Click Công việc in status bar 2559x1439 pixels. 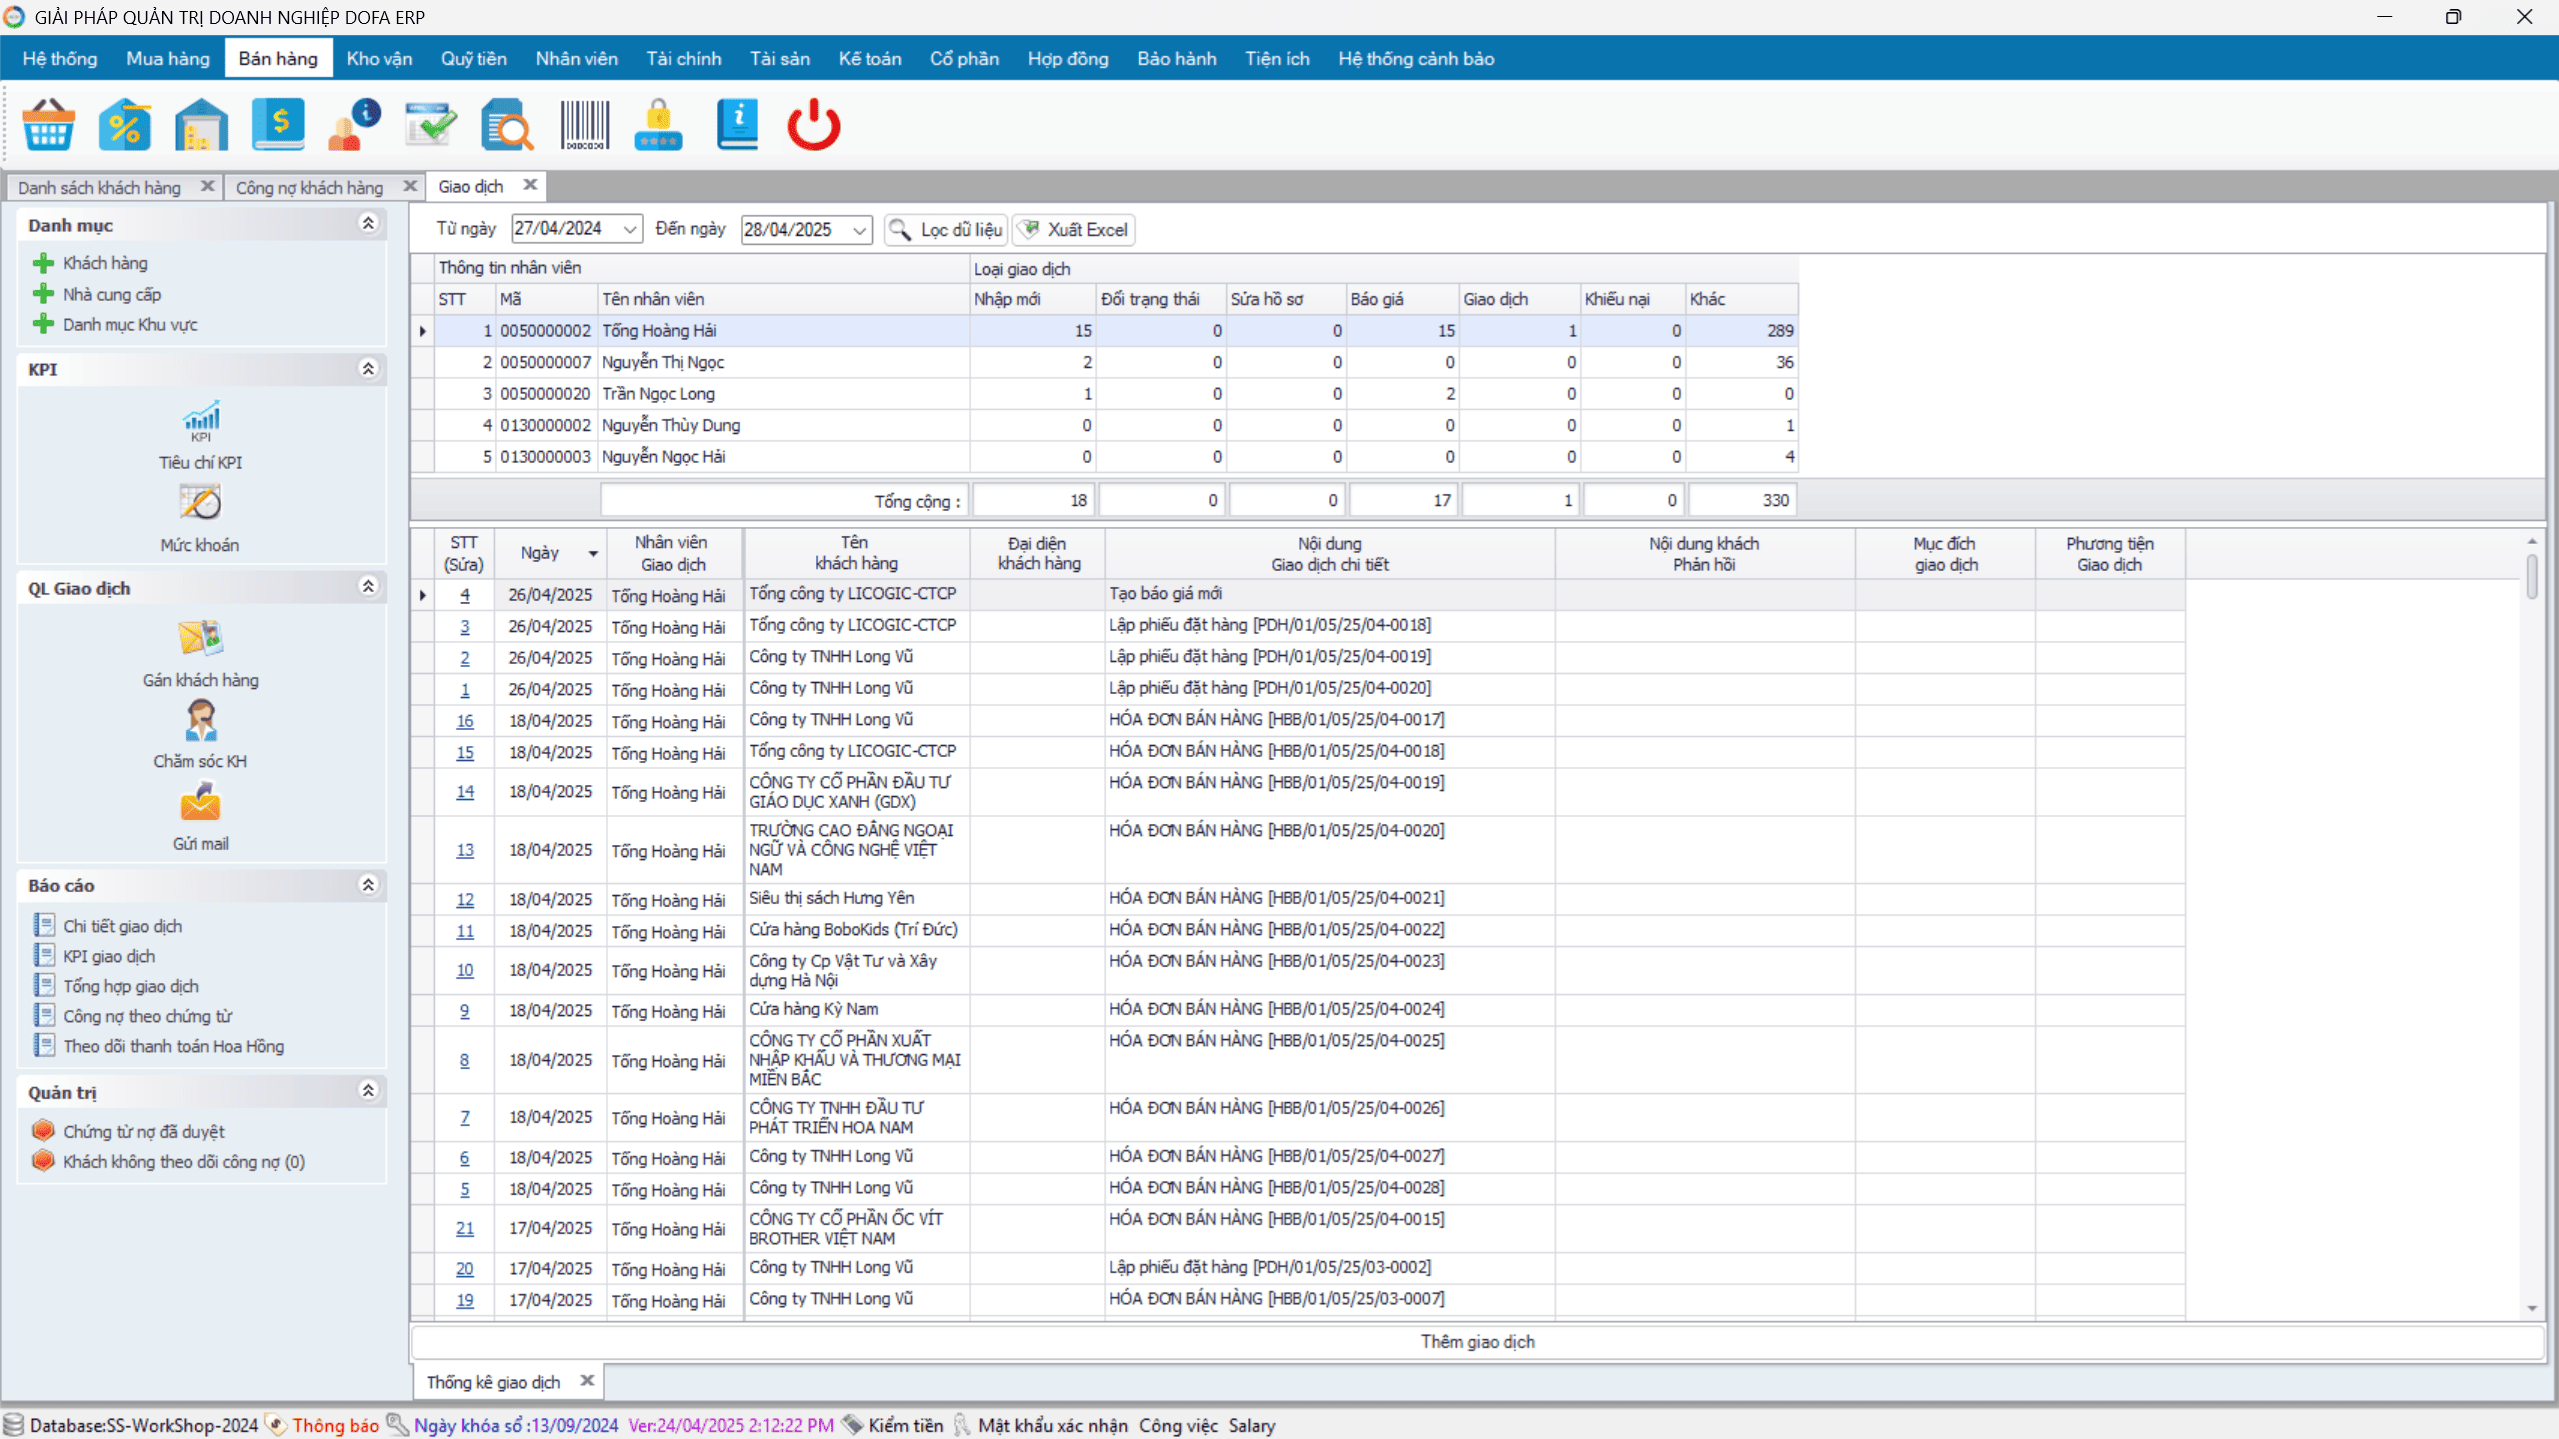[1178, 1425]
